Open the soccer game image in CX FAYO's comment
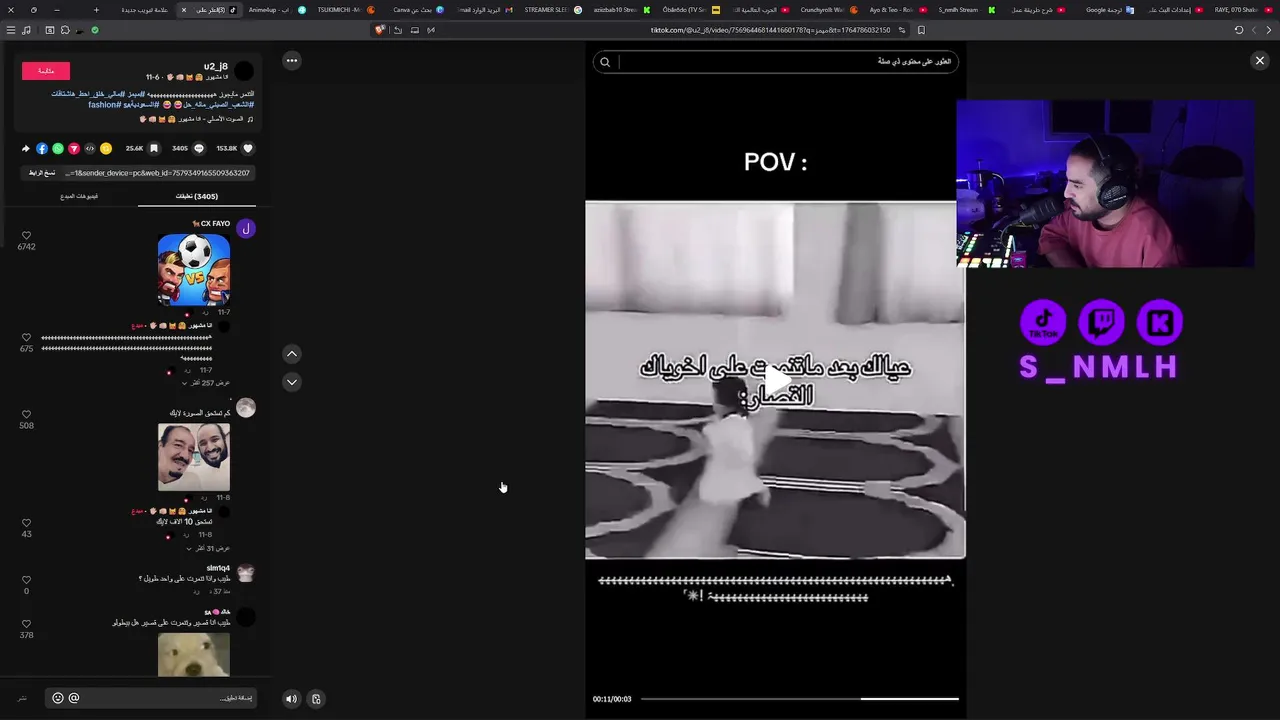 point(194,270)
